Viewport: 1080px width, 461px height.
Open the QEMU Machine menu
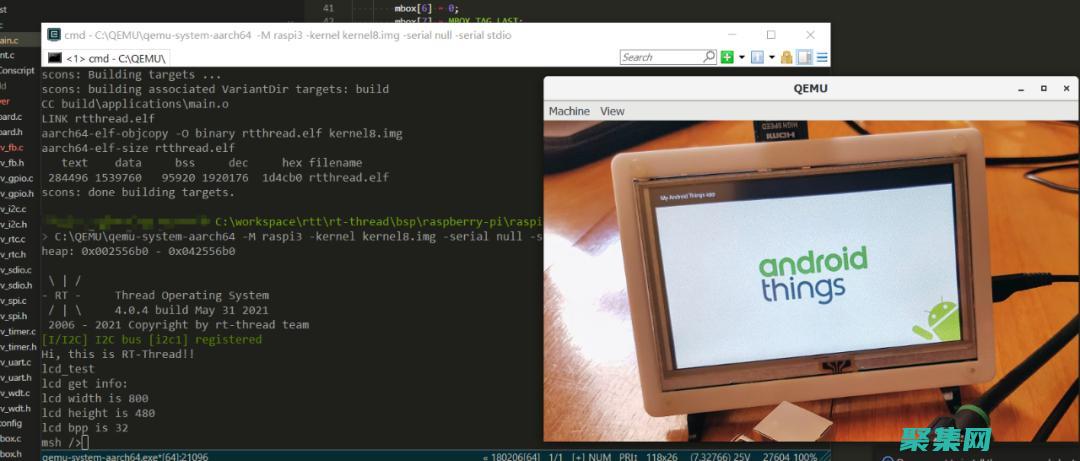pyautogui.click(x=569, y=111)
